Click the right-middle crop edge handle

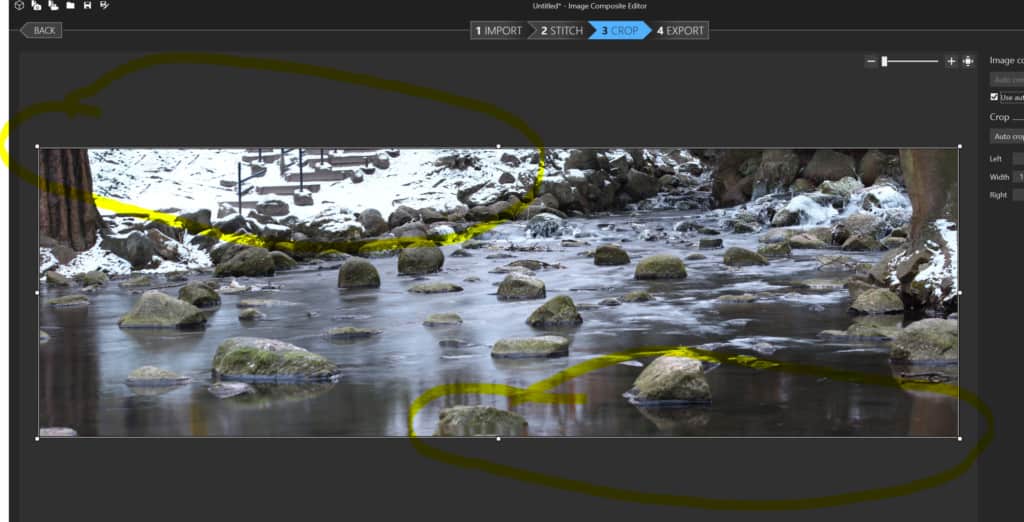(959, 293)
